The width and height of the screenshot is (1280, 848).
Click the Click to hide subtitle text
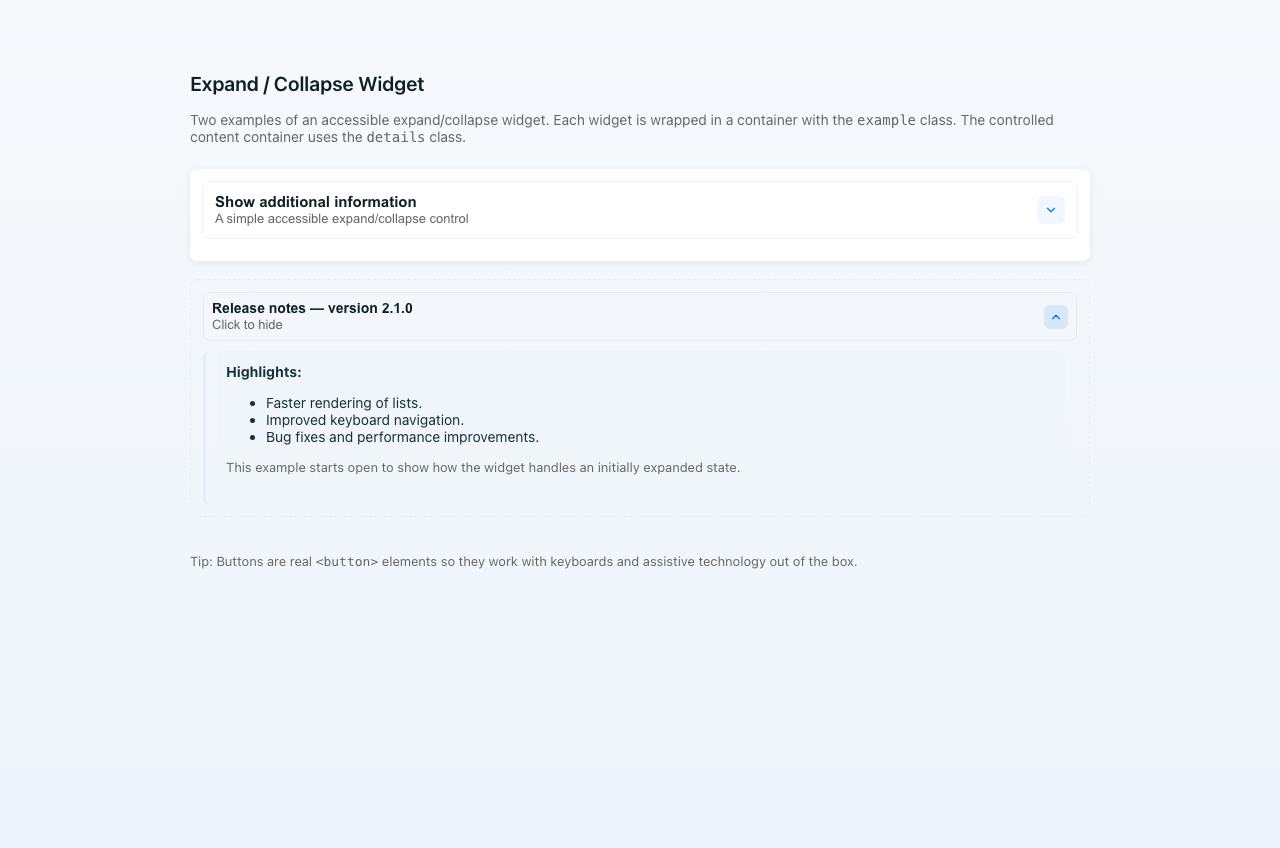[x=247, y=324]
